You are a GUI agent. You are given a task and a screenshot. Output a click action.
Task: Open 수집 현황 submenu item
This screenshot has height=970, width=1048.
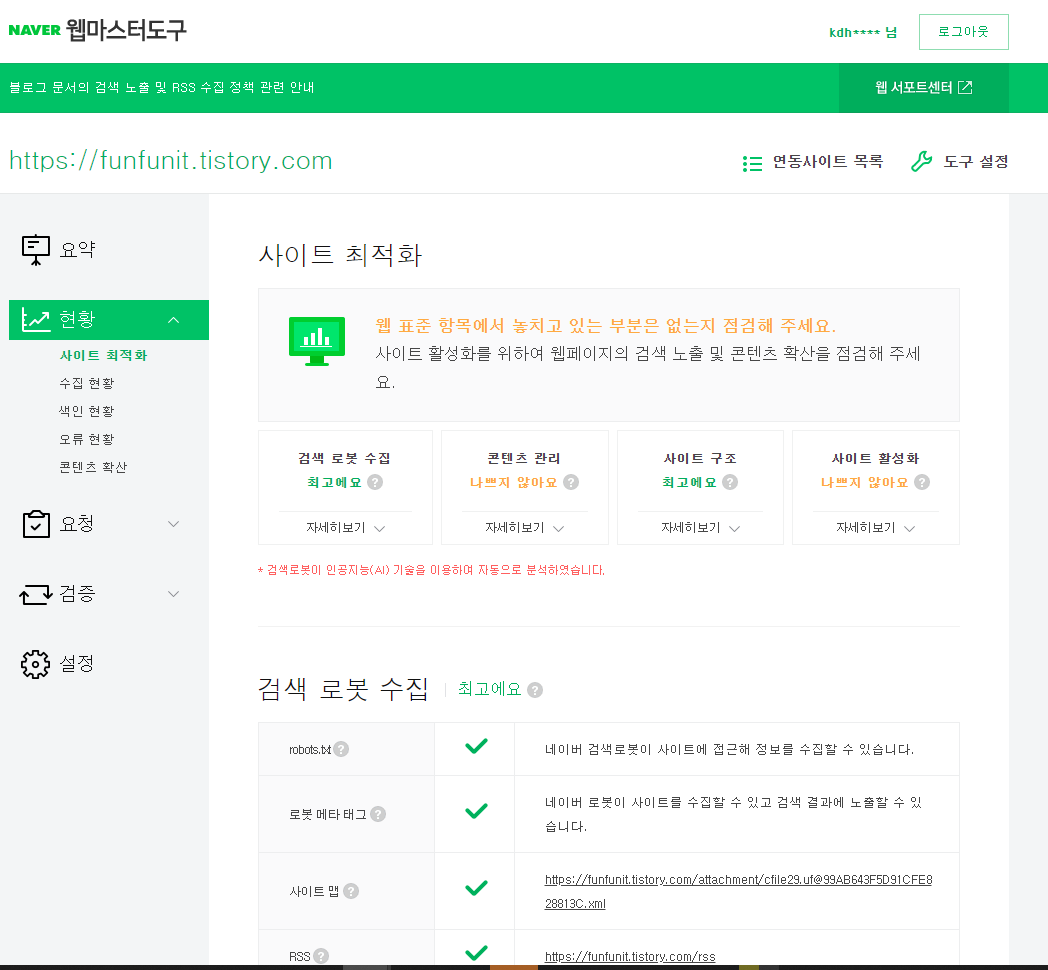point(87,383)
